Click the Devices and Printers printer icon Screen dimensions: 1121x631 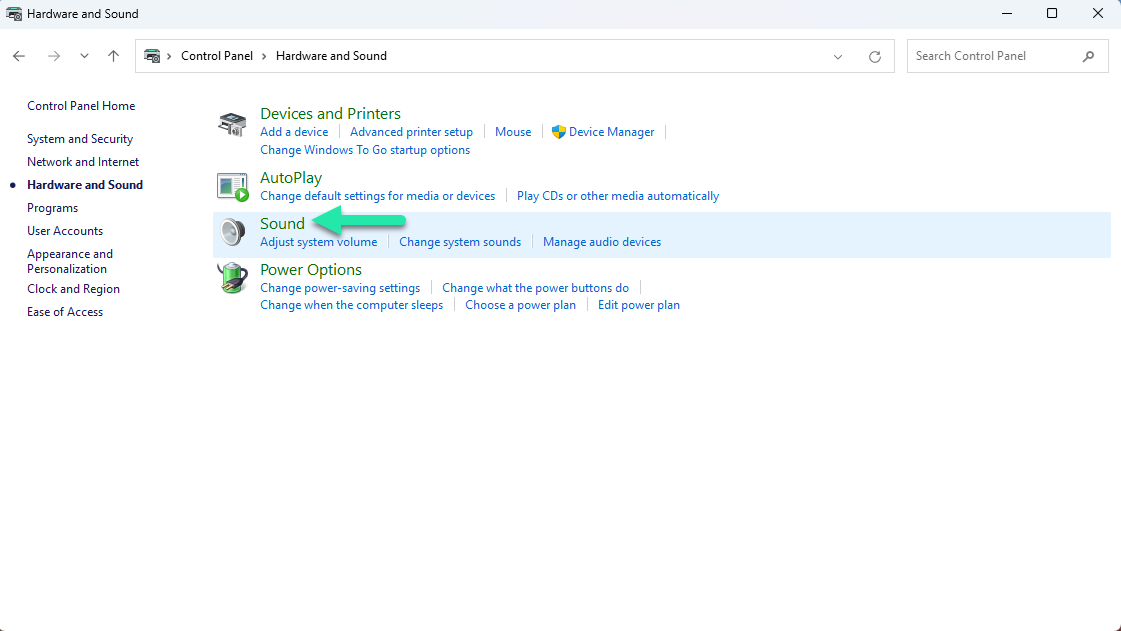(231, 122)
